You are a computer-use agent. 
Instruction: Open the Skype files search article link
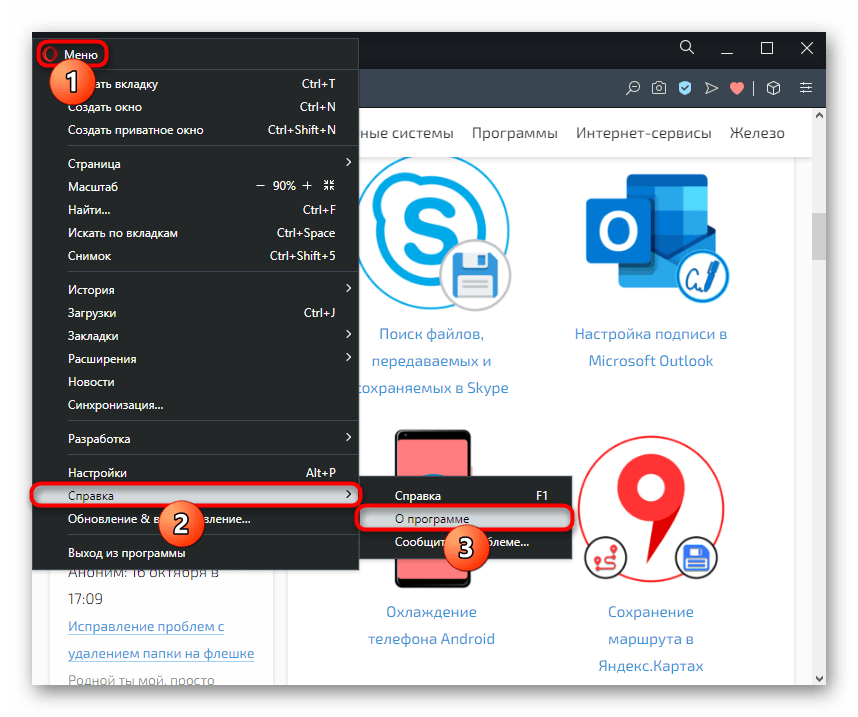[432, 361]
